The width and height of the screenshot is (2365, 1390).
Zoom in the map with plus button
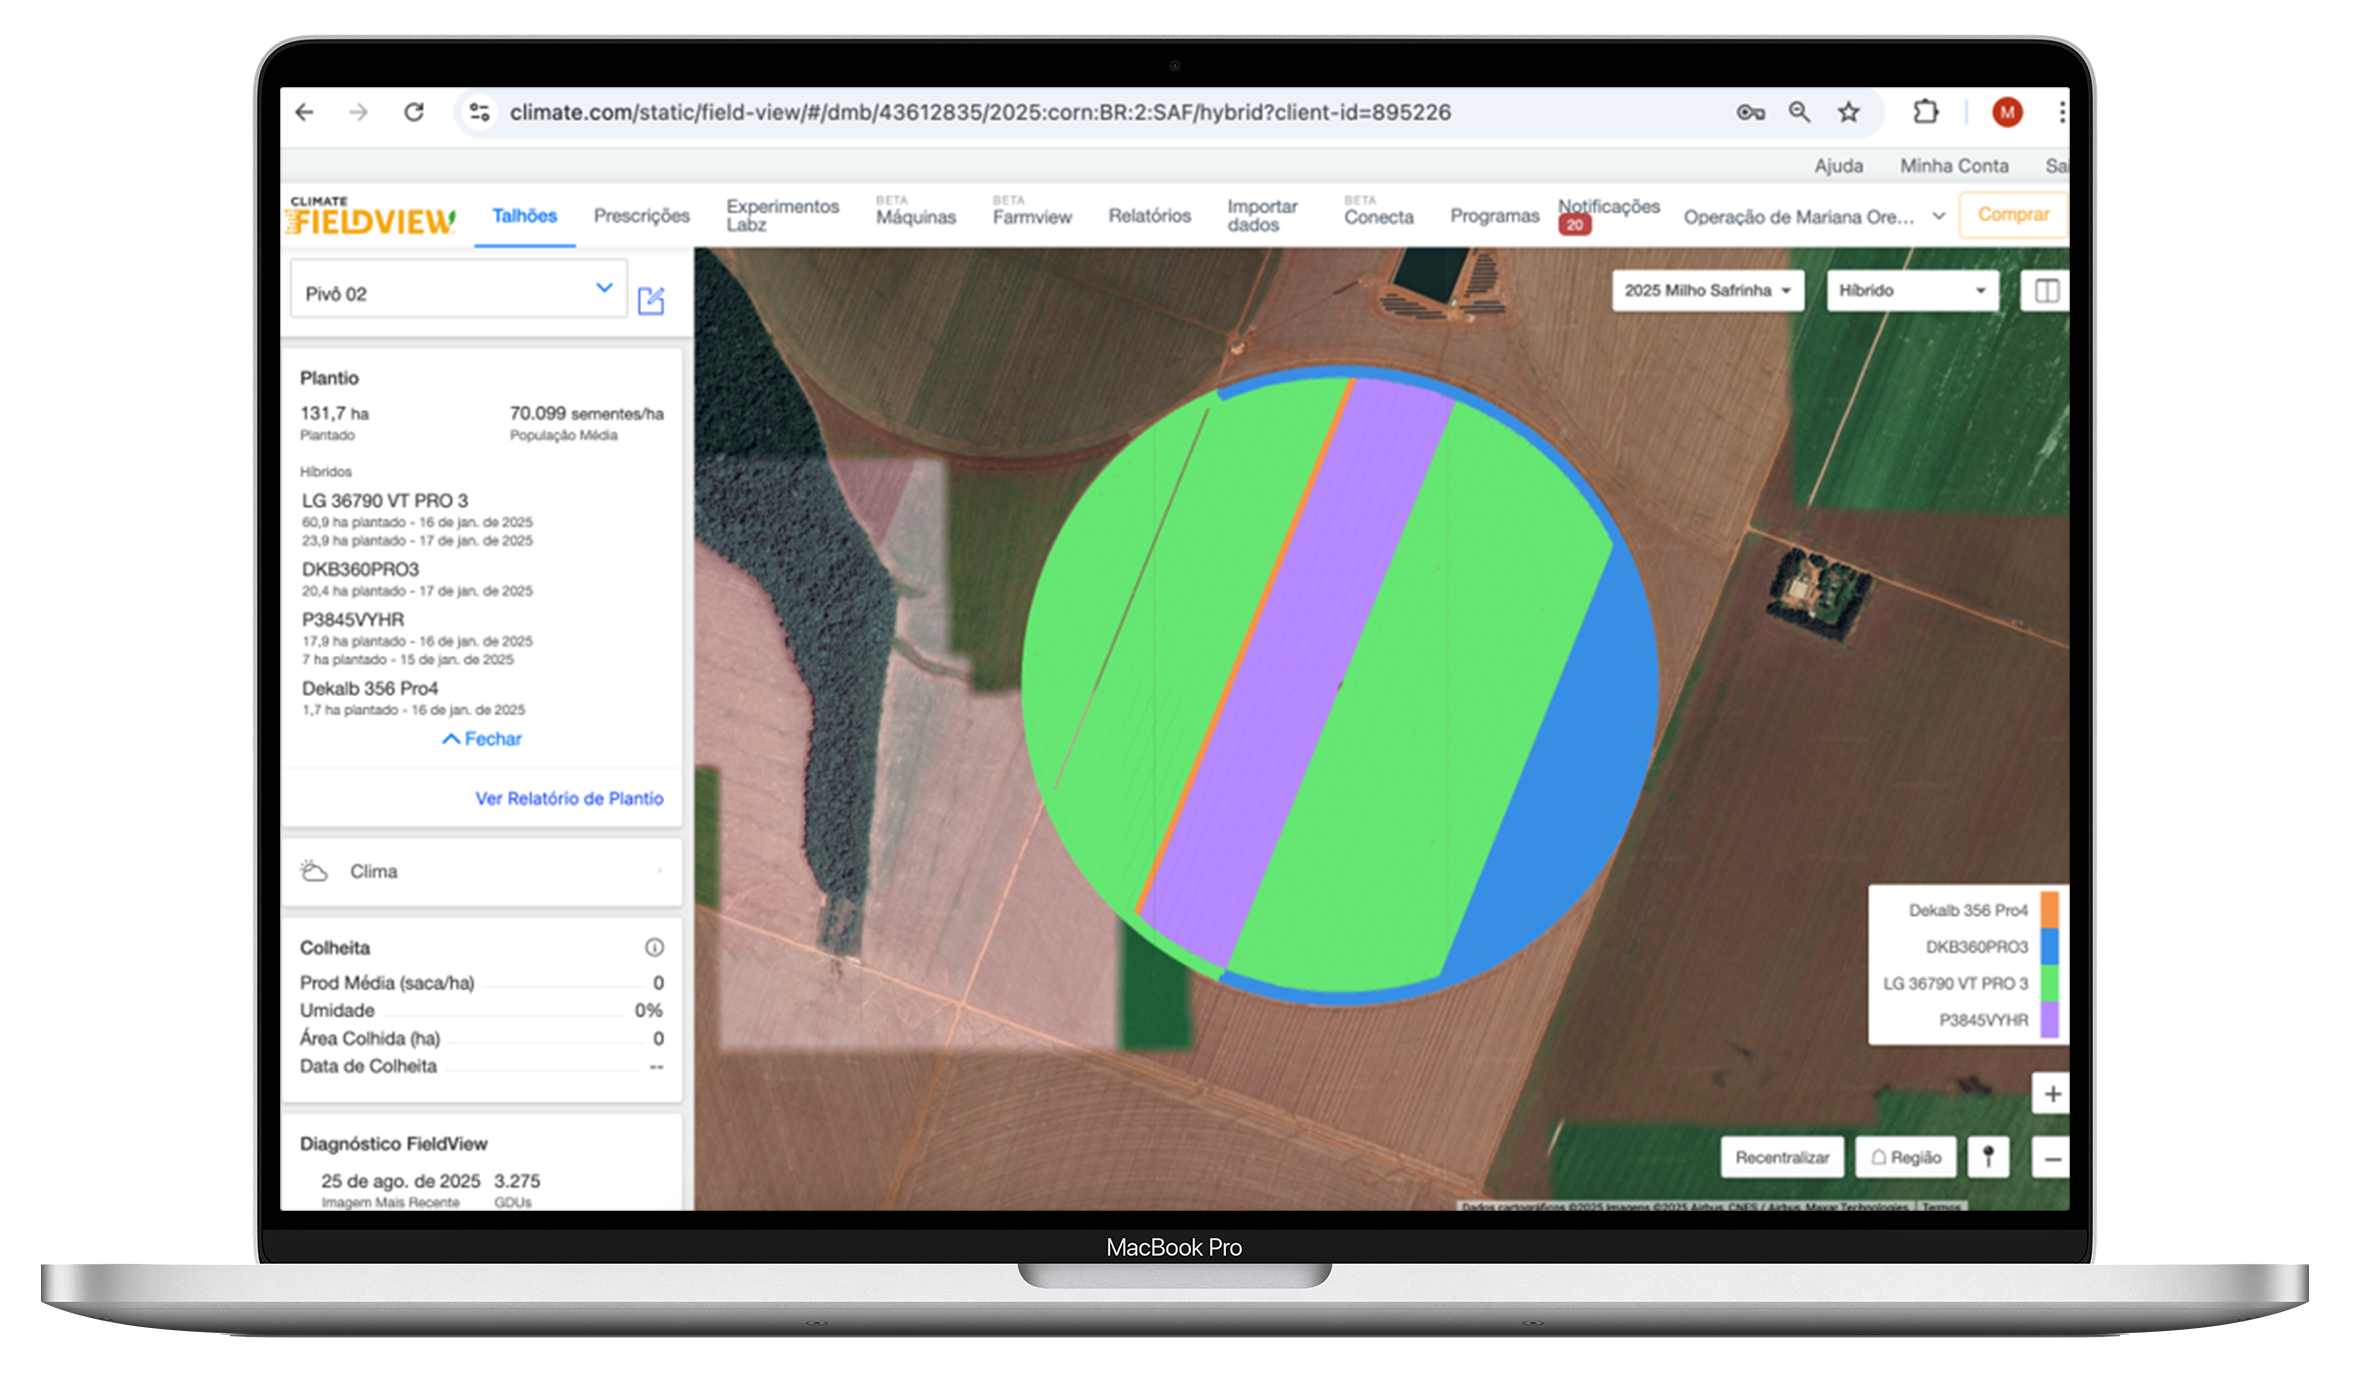[2052, 1094]
